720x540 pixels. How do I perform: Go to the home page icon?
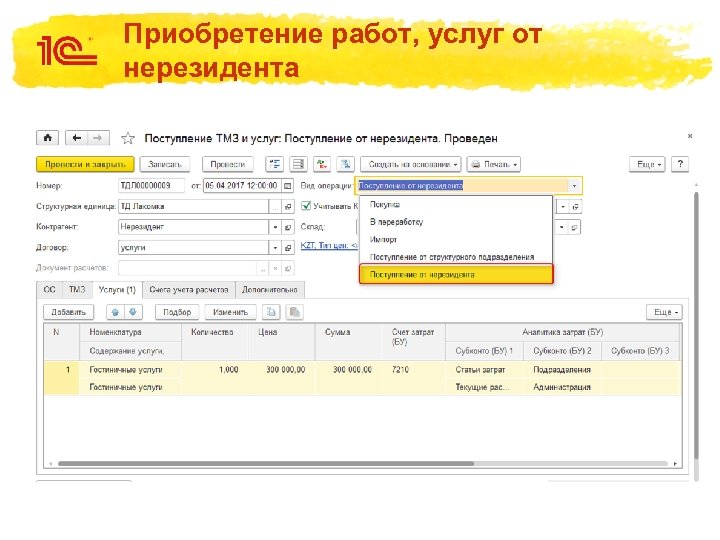coord(48,138)
